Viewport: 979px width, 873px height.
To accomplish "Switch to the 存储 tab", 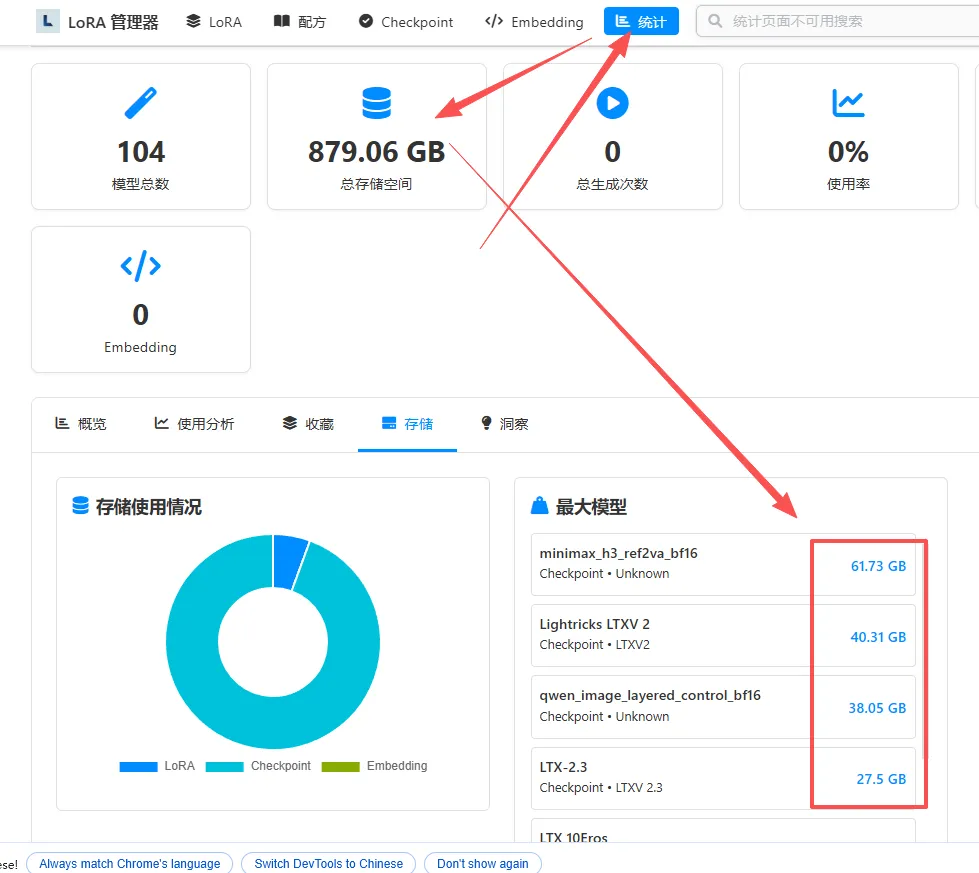I will 407,424.
